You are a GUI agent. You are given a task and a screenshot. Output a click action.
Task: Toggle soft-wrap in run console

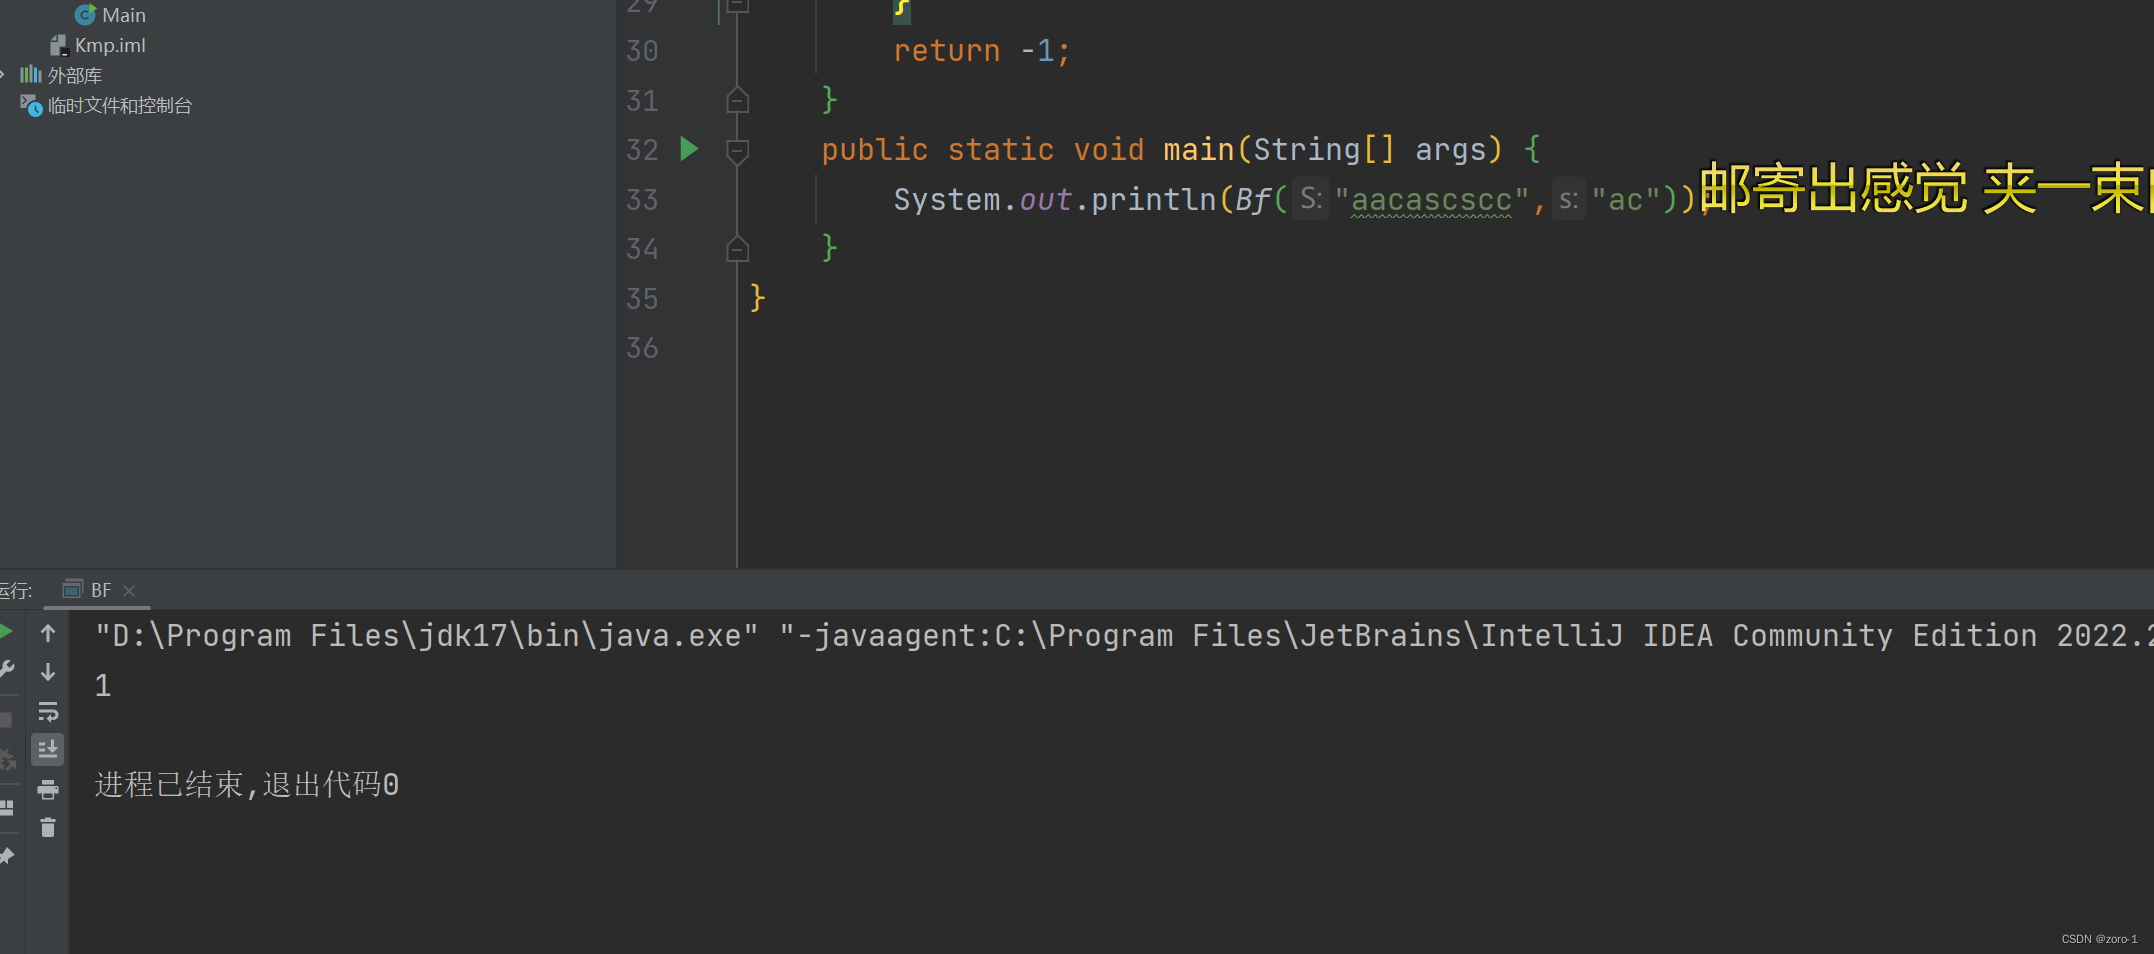(48, 711)
